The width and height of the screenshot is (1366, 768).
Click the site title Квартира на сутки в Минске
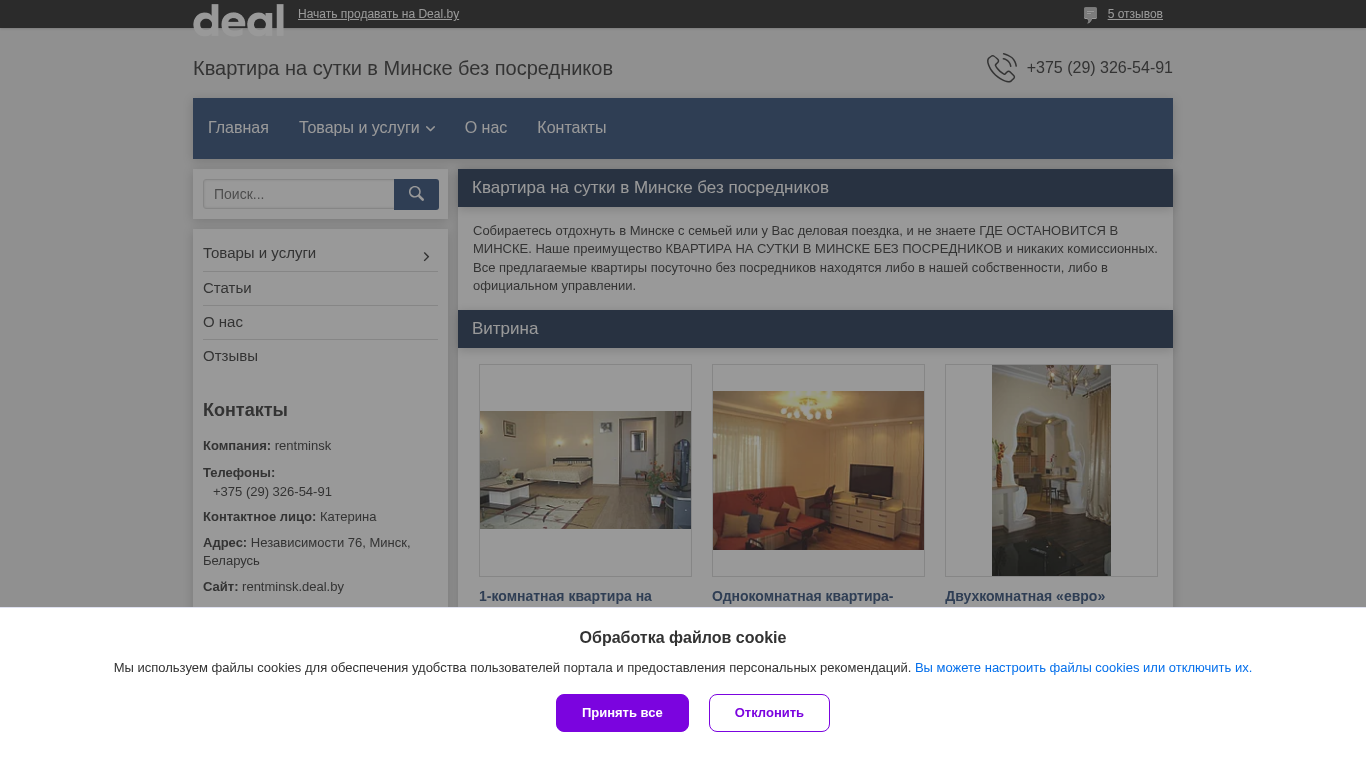tap(403, 68)
